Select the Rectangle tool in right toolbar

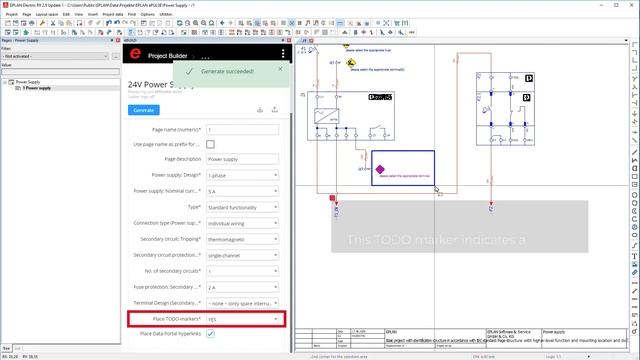635,177
